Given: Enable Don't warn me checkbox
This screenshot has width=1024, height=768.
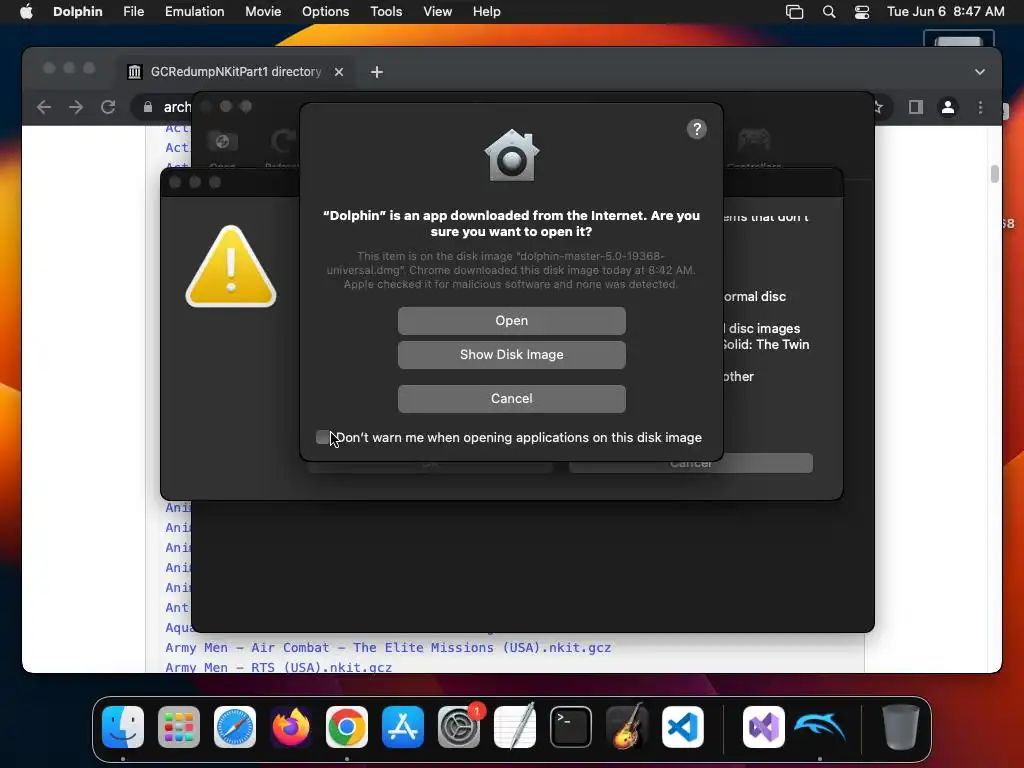Looking at the screenshot, I should (323, 438).
